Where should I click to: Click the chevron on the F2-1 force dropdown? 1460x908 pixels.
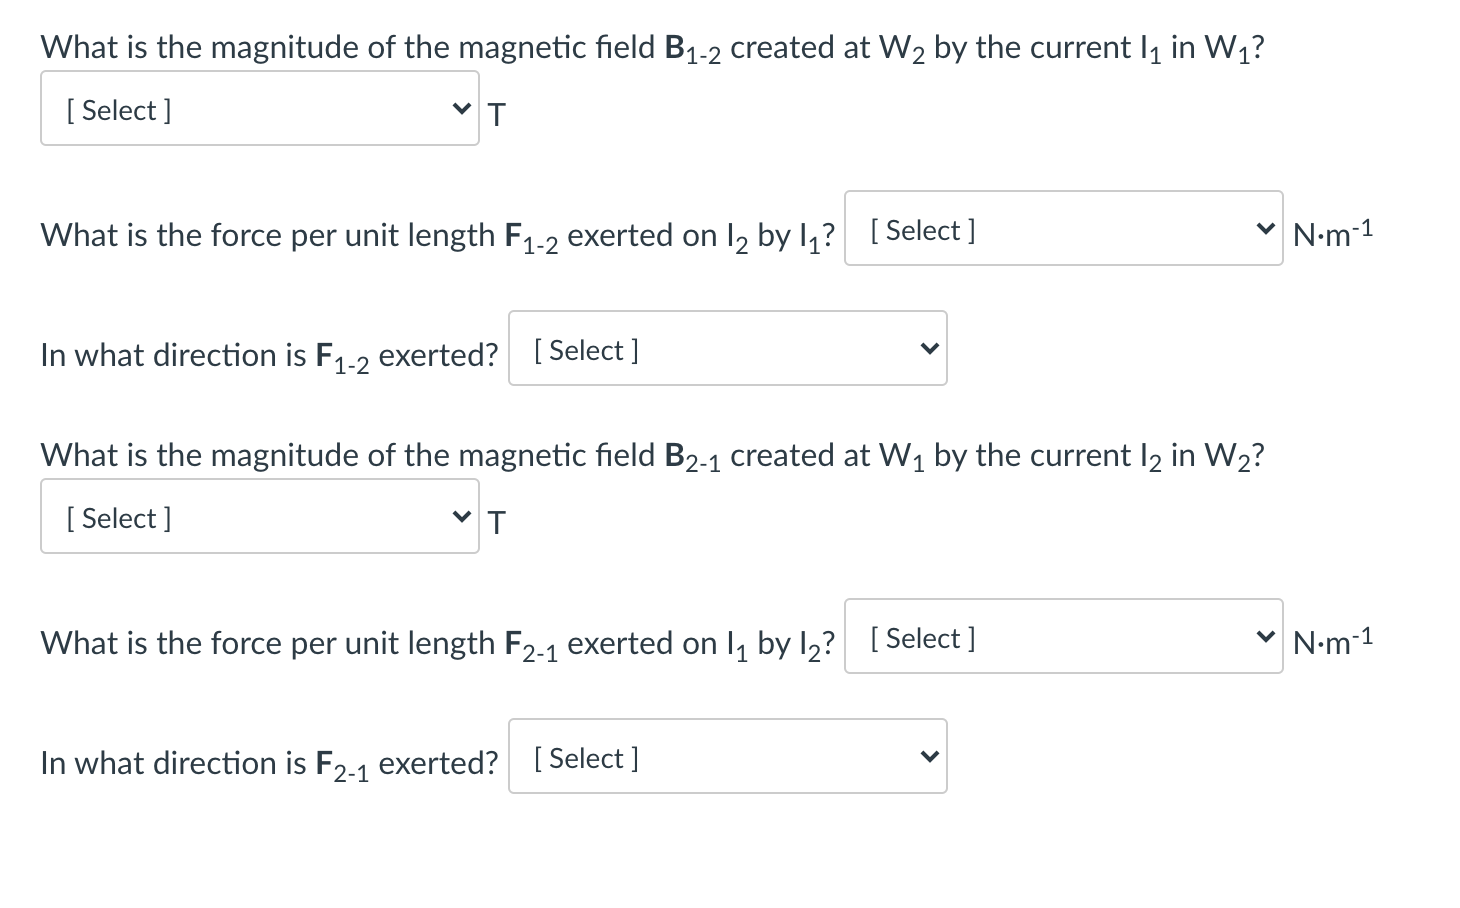1266,636
